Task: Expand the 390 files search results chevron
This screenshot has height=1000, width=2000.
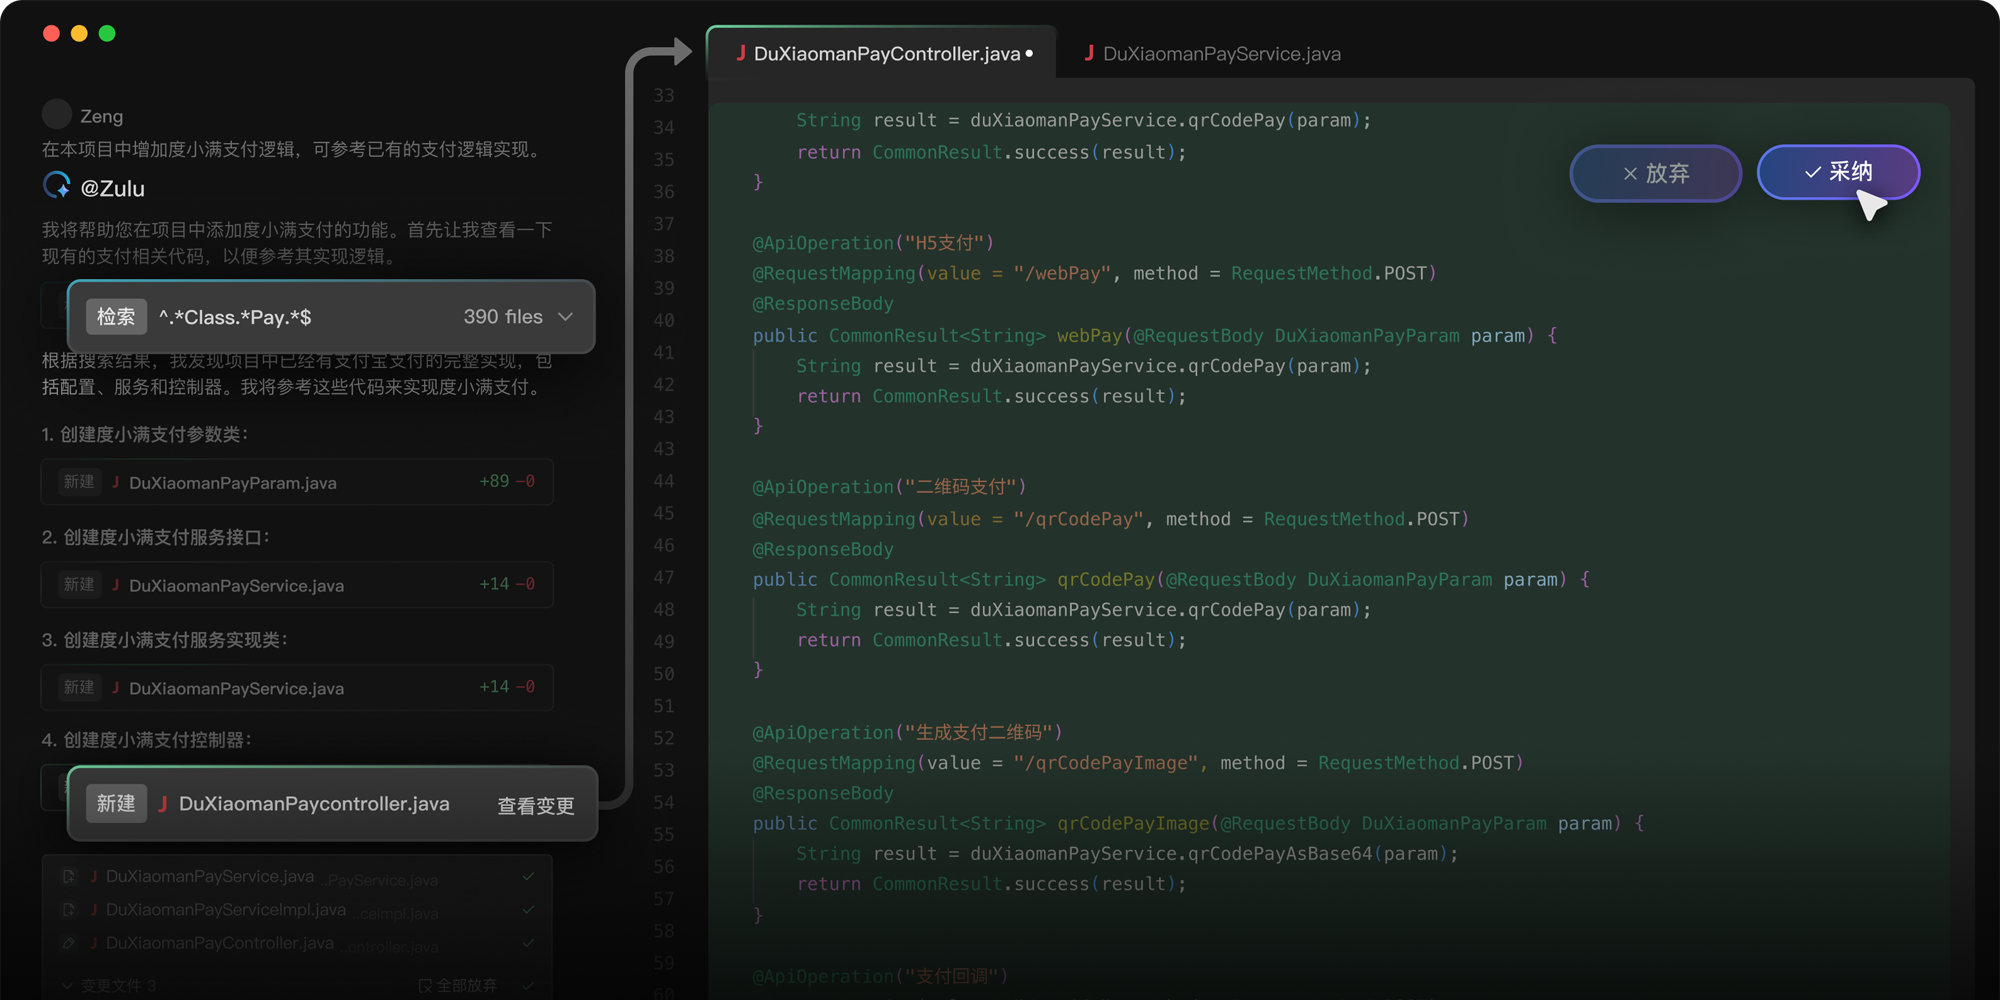Action: click(566, 317)
